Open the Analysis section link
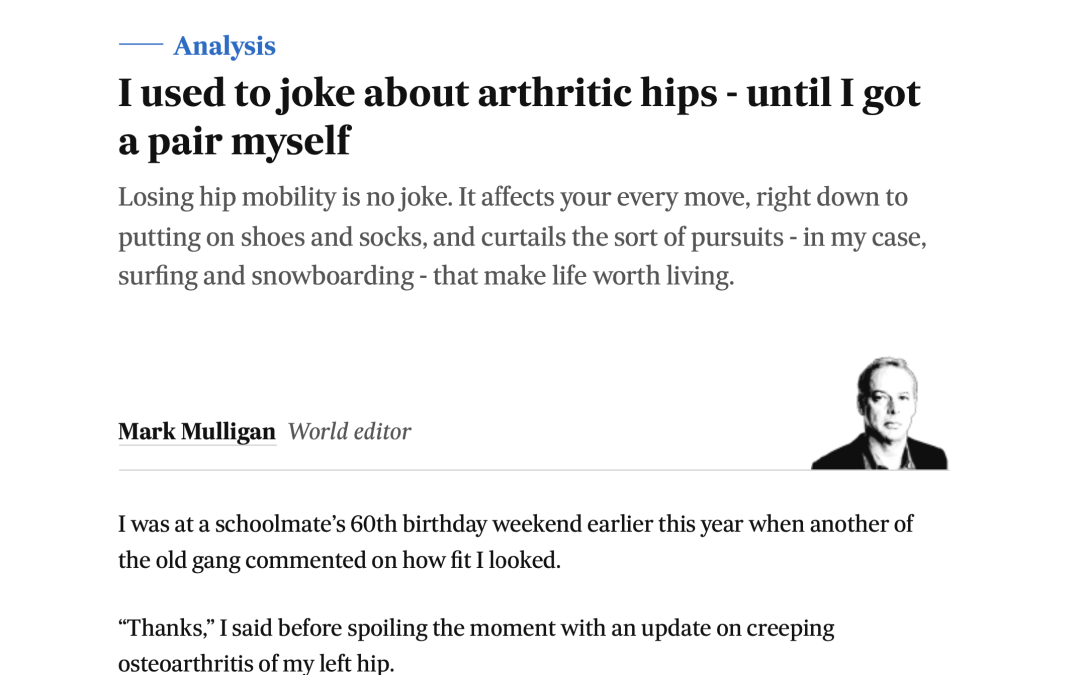 (x=224, y=46)
